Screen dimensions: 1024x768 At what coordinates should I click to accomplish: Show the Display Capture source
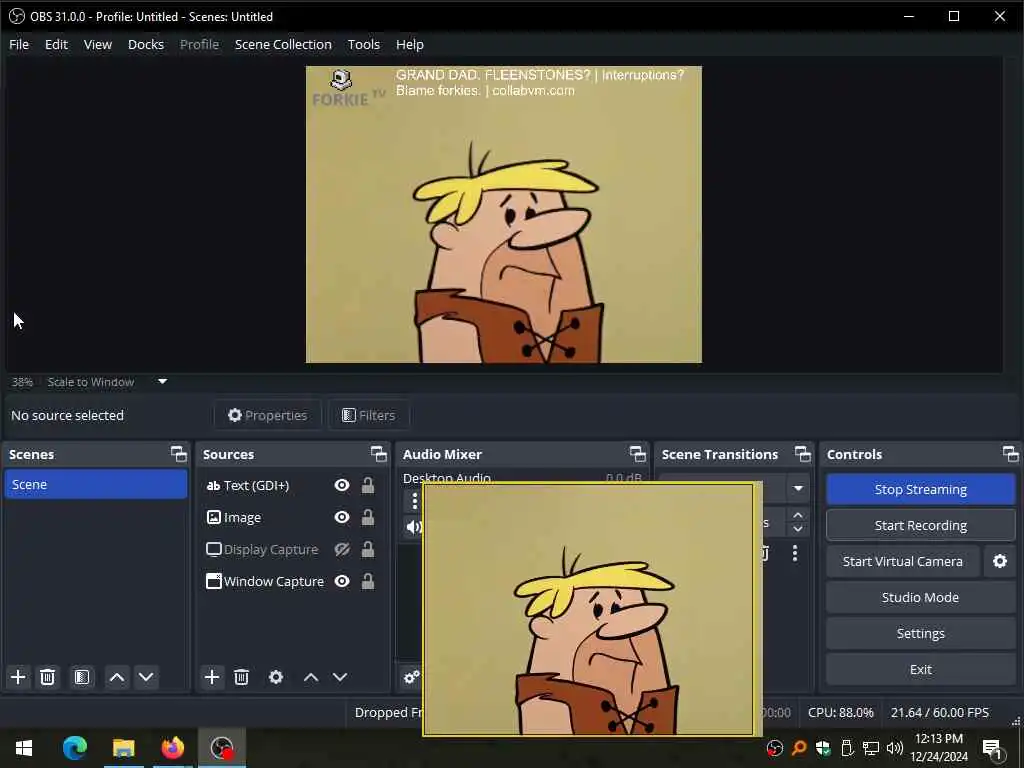coord(342,549)
